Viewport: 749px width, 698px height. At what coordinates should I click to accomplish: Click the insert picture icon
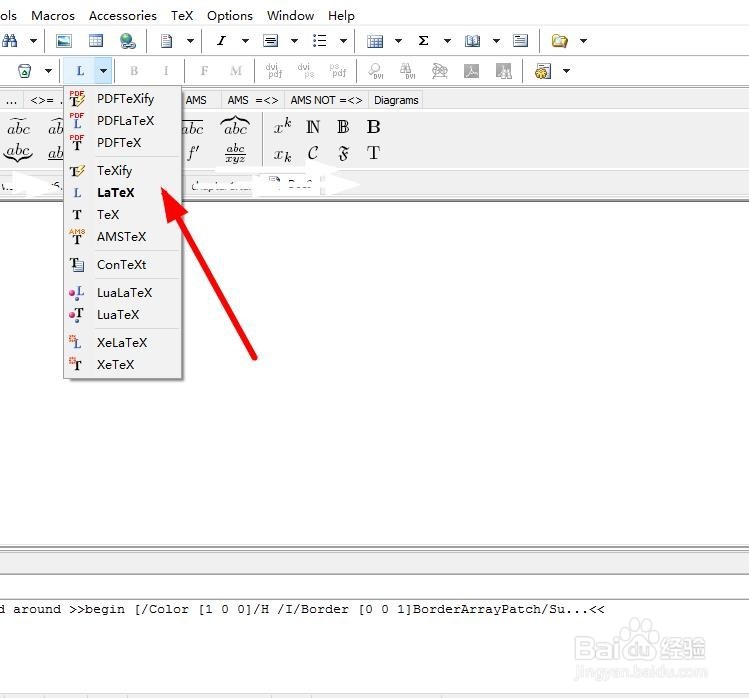pos(64,41)
